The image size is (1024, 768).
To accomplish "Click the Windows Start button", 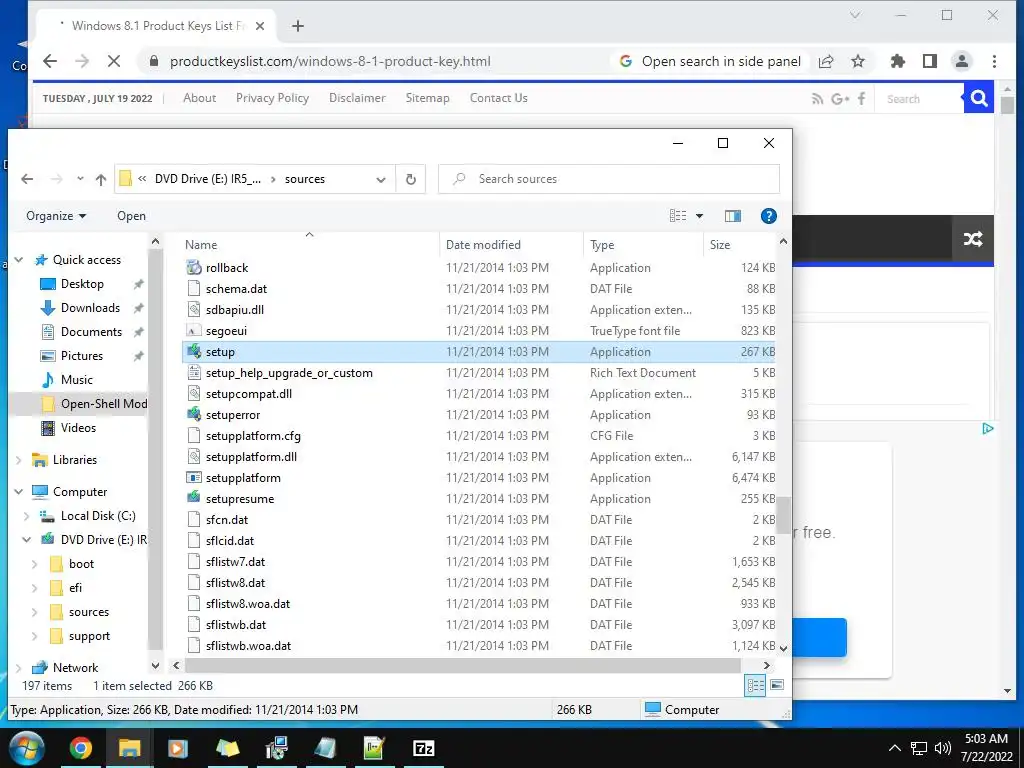I will point(27,748).
